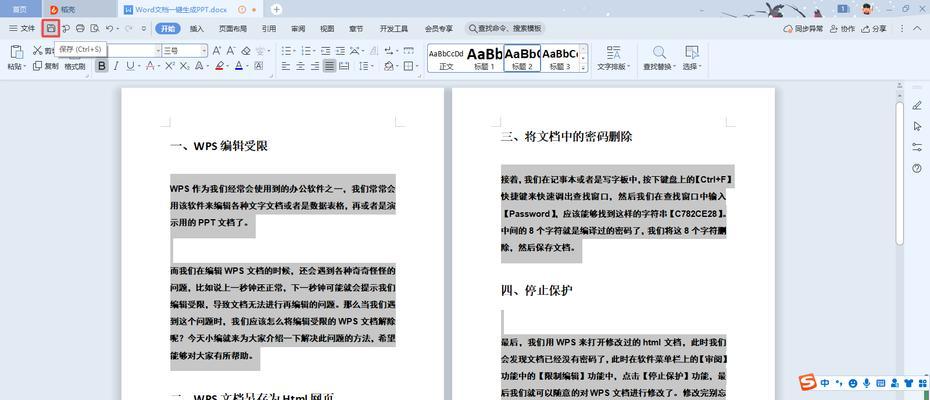The height and width of the screenshot is (400, 930).
Task: Expand the styles gallery more arrow
Action: [x=583, y=68]
